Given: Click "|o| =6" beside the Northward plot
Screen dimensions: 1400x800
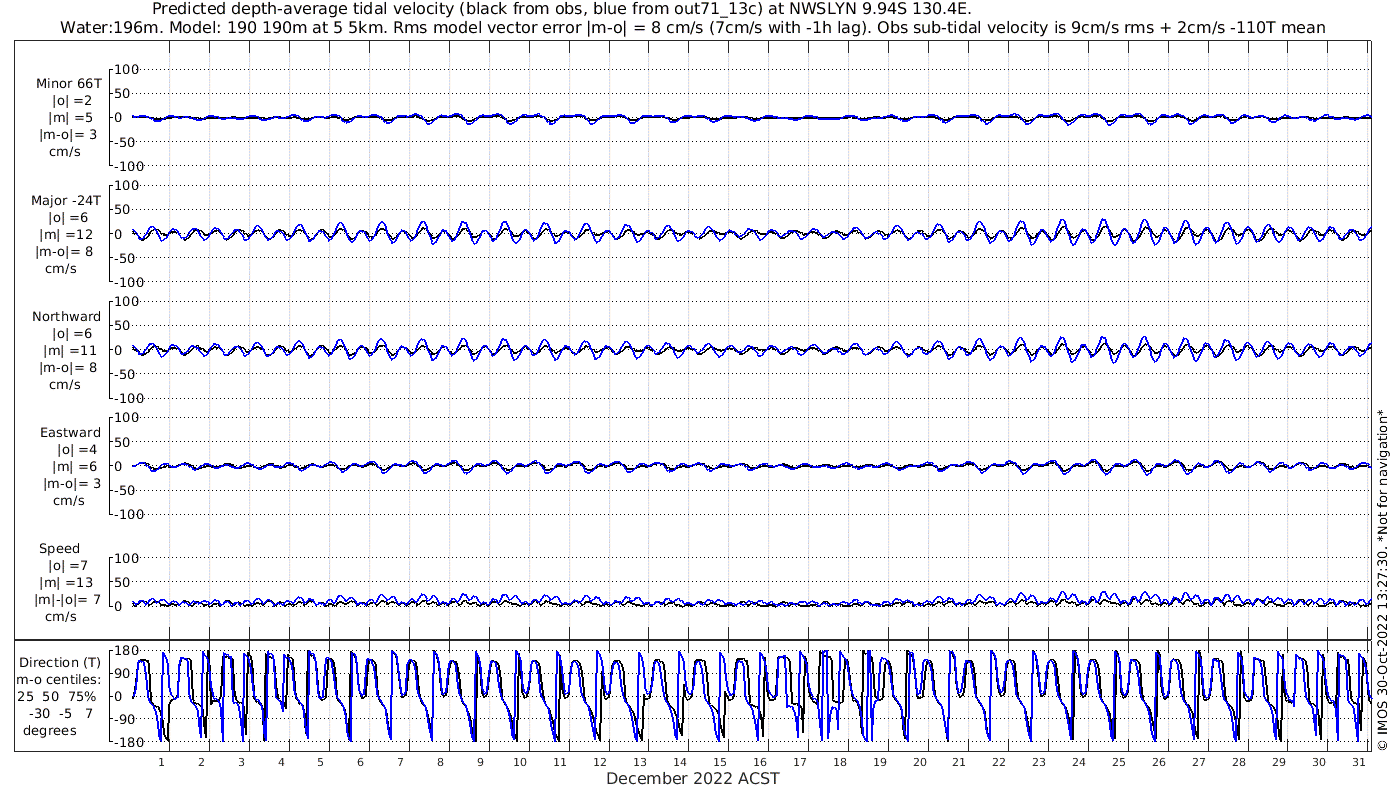Looking at the screenshot, I should click(x=72, y=334).
